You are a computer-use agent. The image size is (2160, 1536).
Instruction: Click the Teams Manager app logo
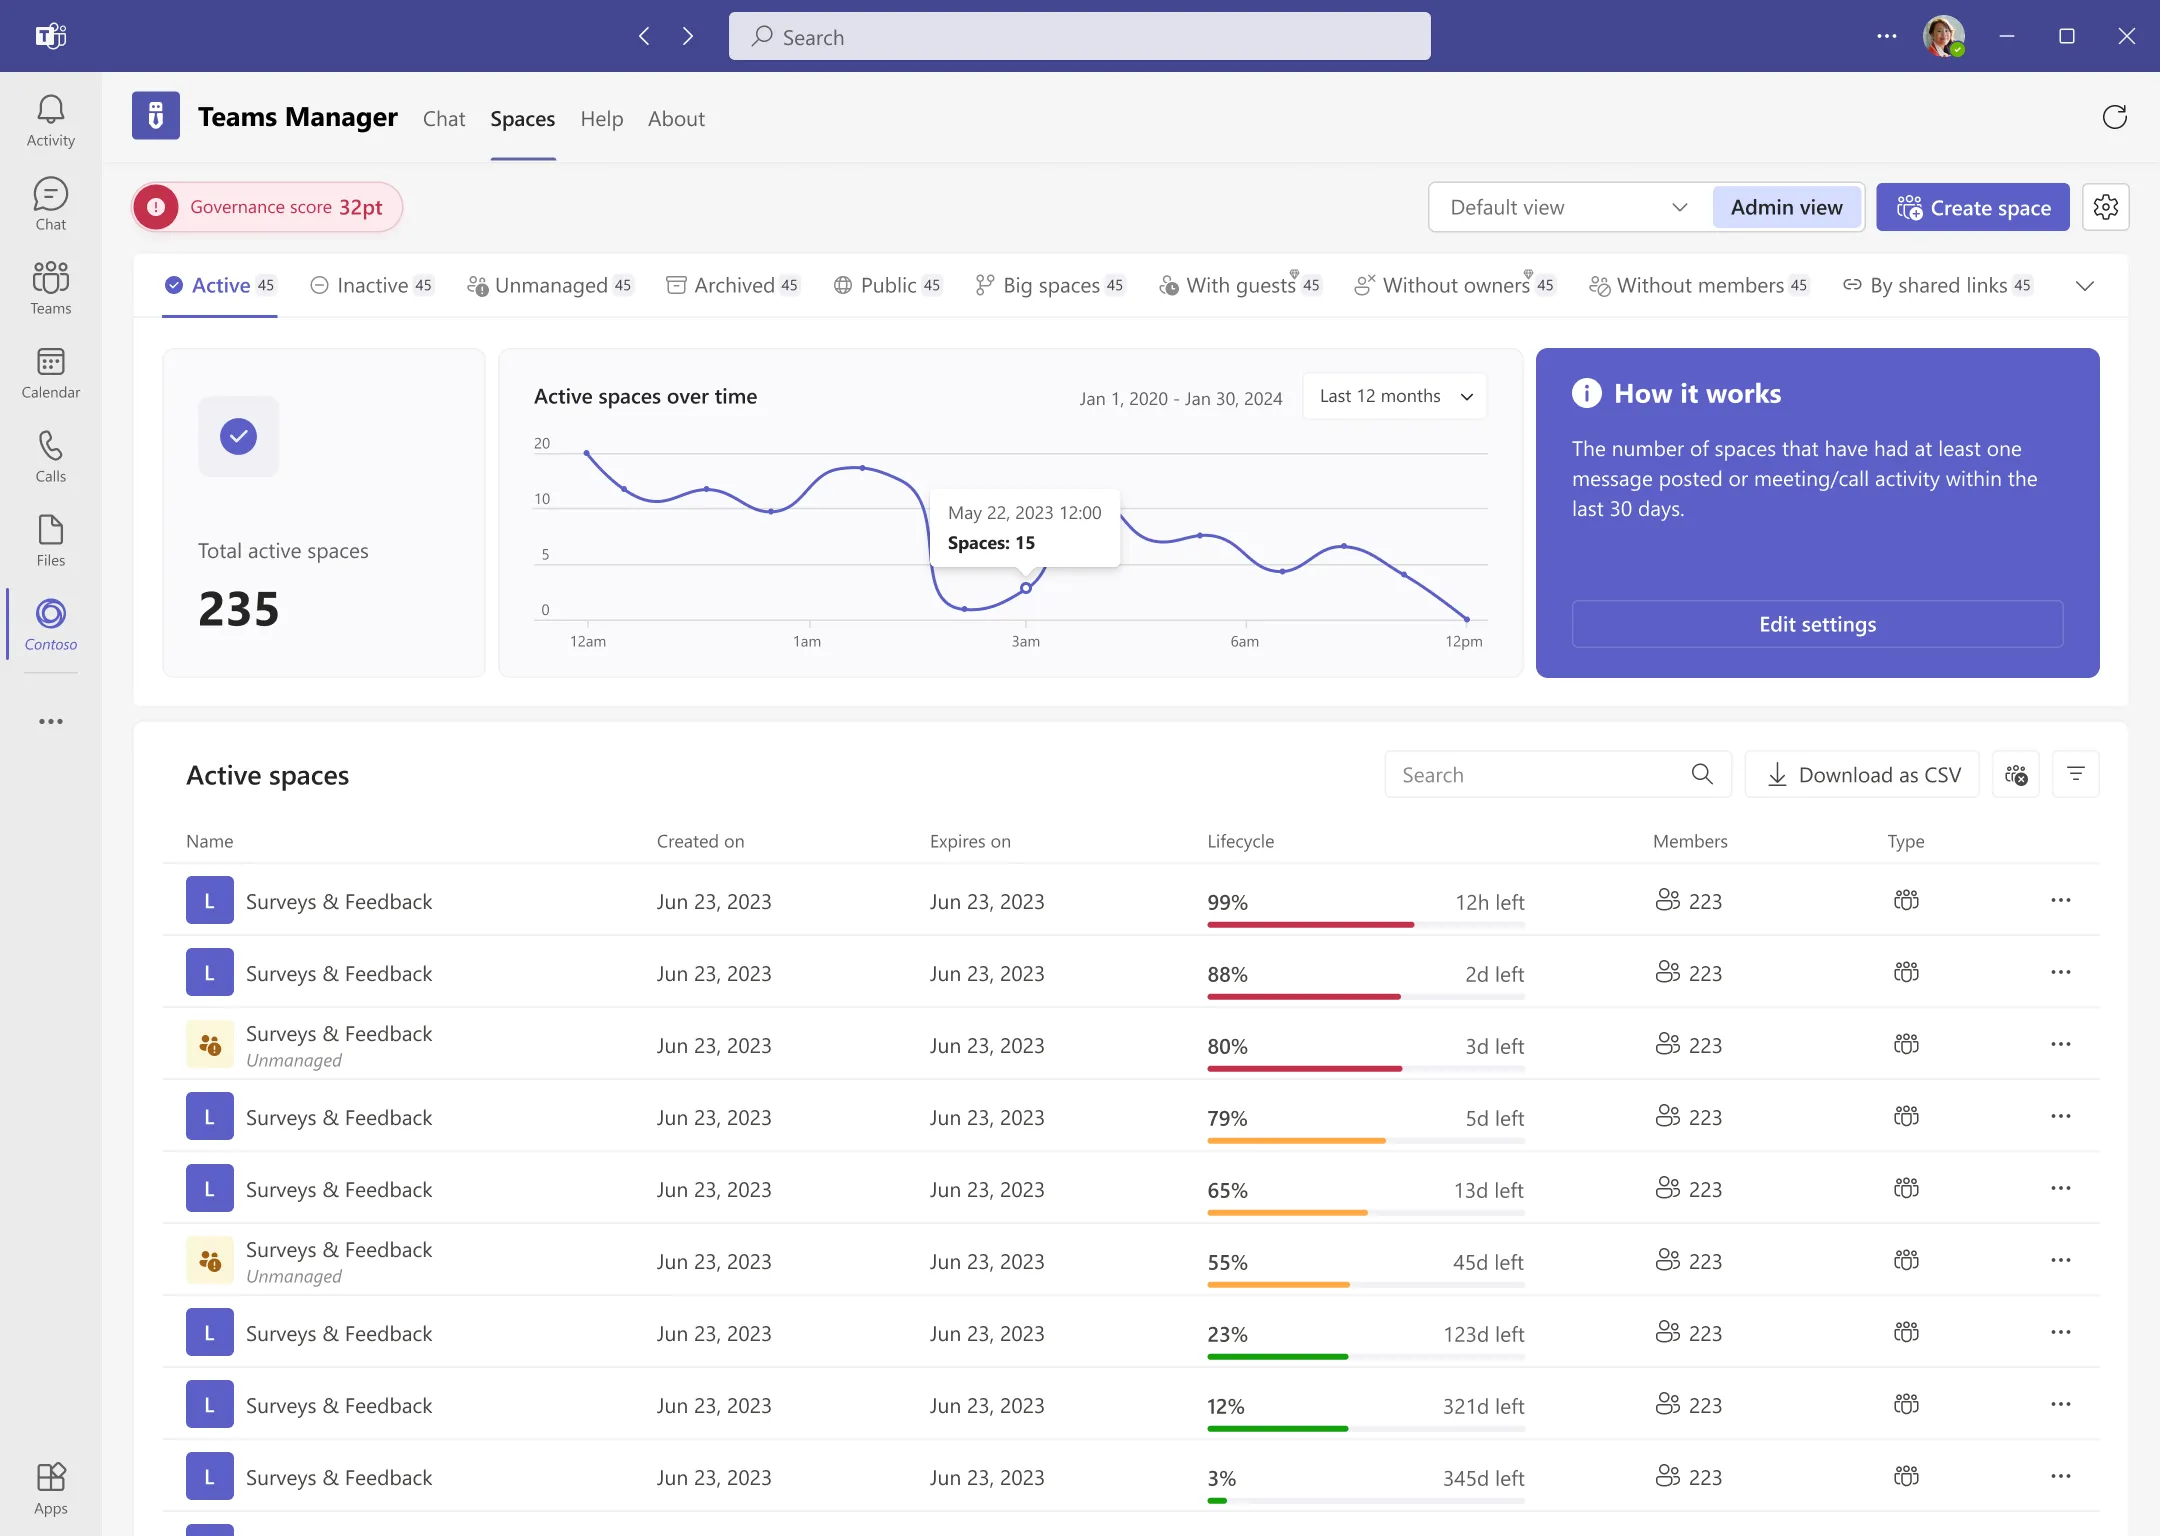[x=156, y=116]
